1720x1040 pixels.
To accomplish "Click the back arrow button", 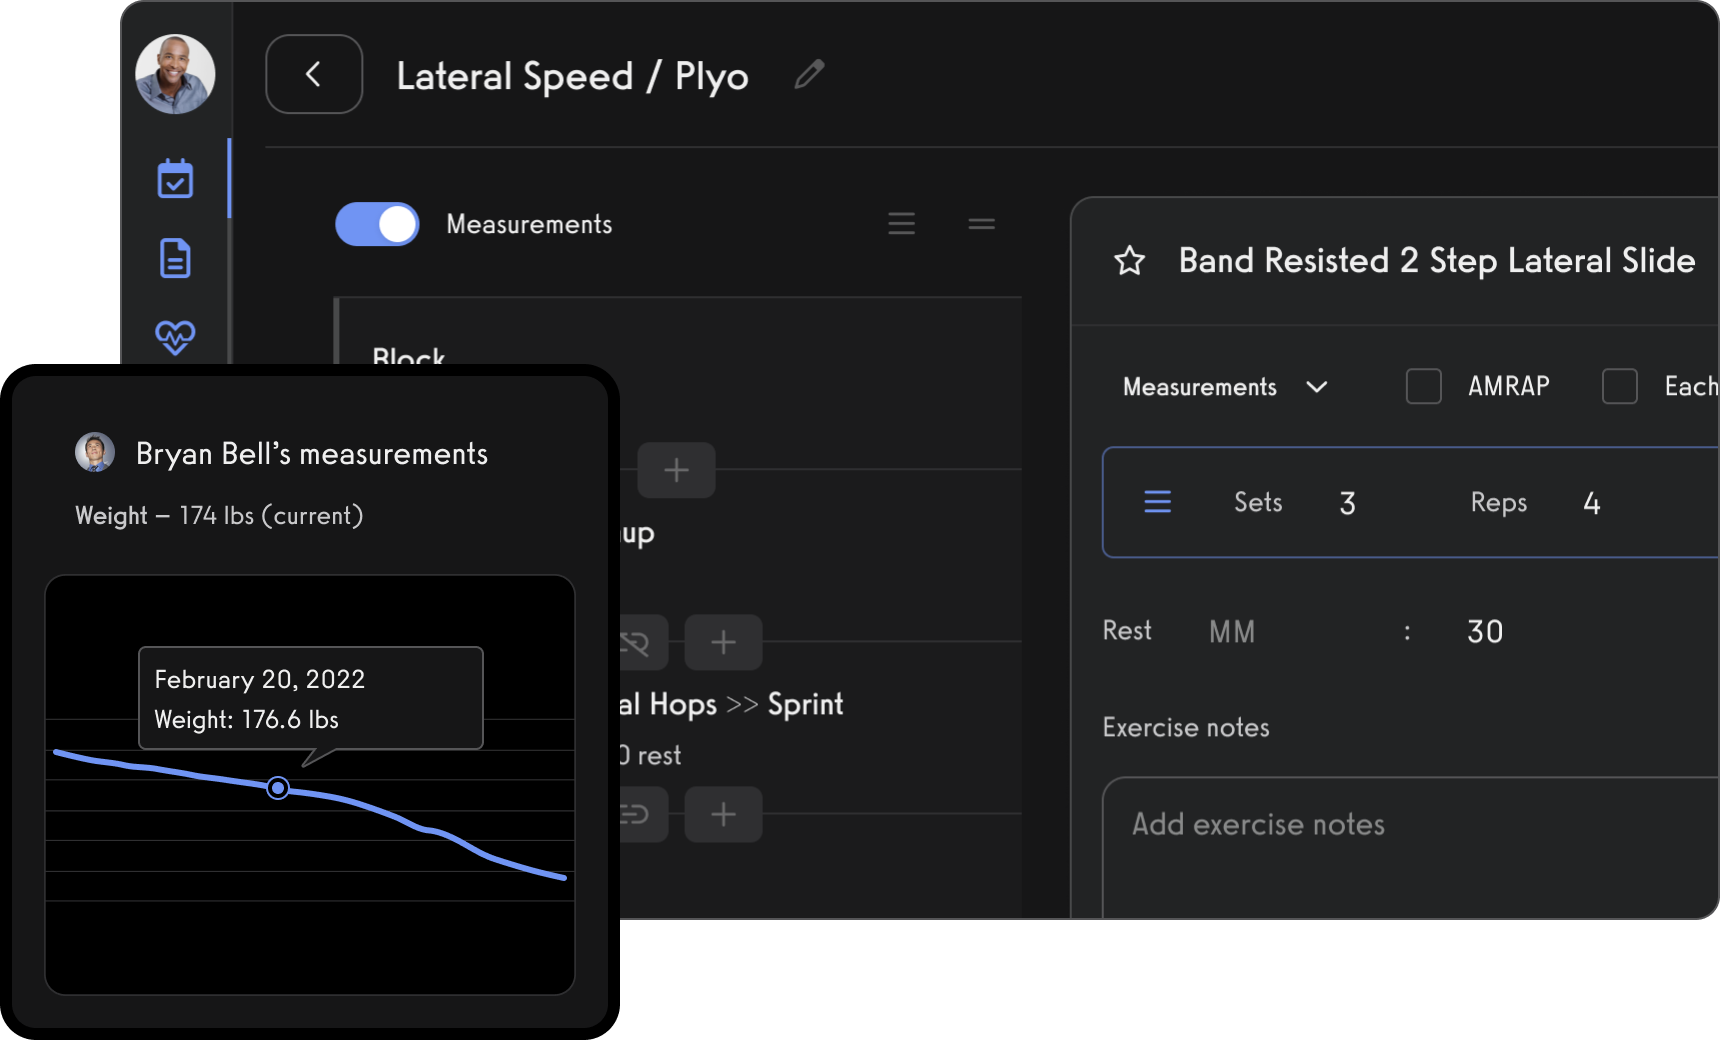I will (314, 74).
